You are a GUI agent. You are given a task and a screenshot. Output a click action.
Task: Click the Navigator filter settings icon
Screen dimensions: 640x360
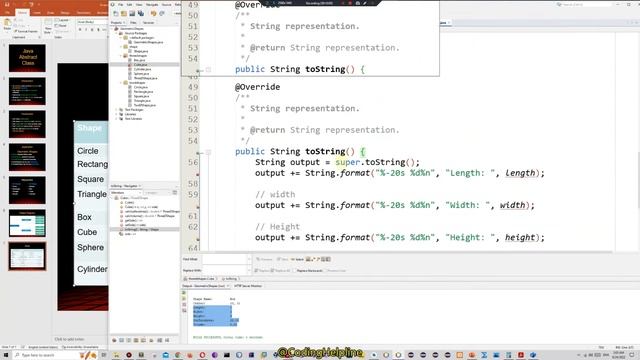175,193
